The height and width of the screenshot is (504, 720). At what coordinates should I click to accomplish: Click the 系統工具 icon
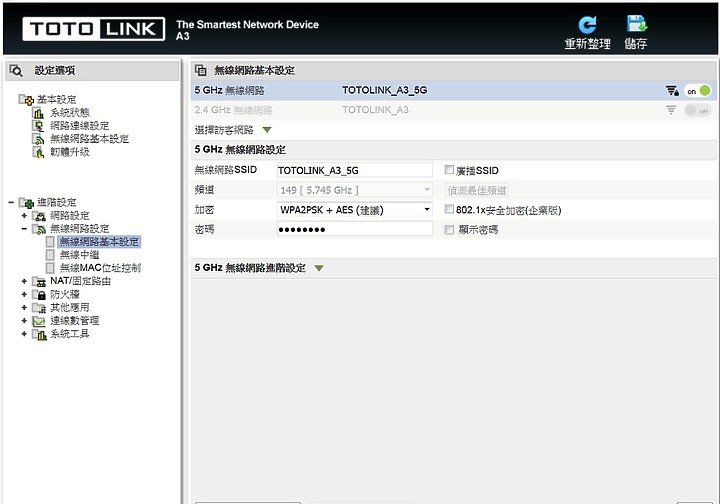click(39, 334)
